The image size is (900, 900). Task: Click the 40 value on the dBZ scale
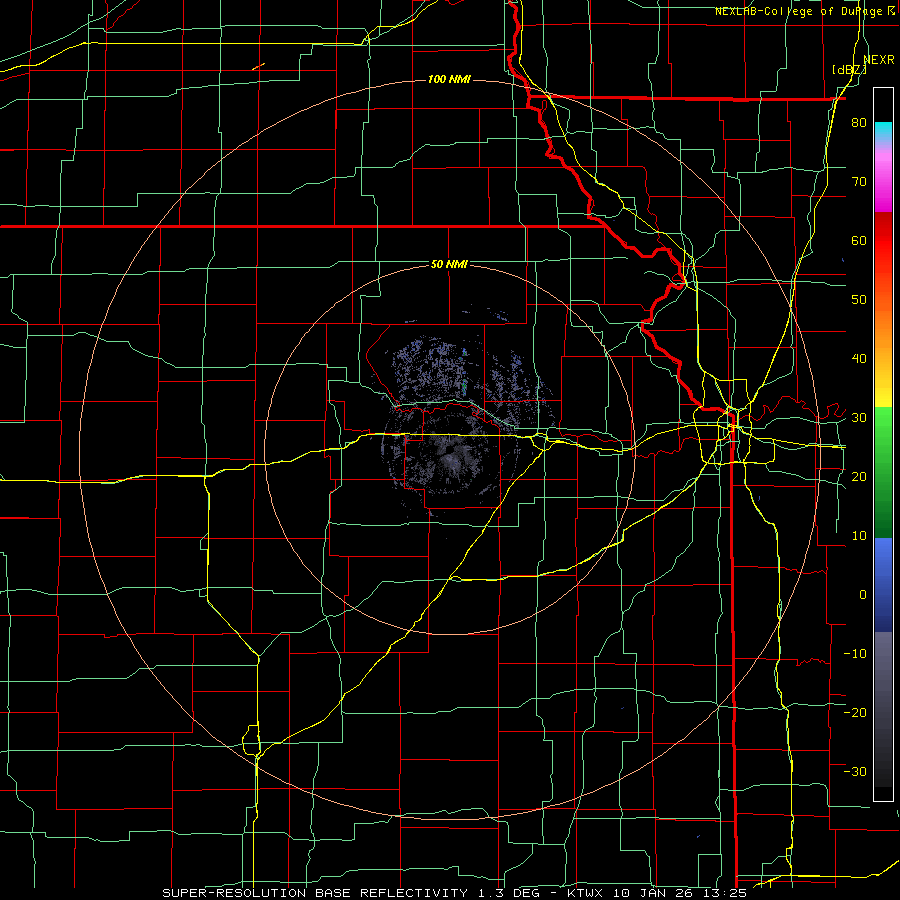coord(859,359)
